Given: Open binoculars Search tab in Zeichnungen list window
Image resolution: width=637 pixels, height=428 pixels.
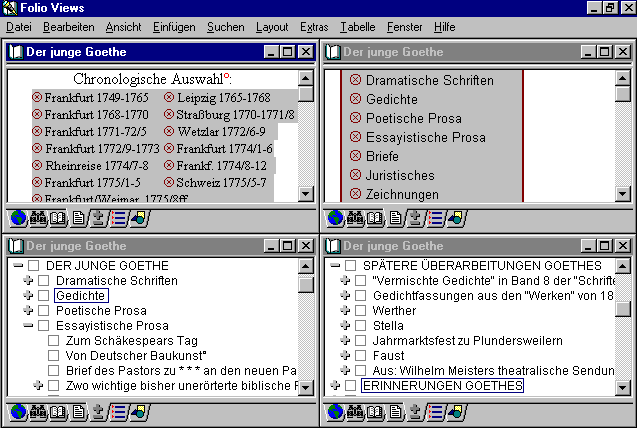Looking at the screenshot, I should coord(355,218).
